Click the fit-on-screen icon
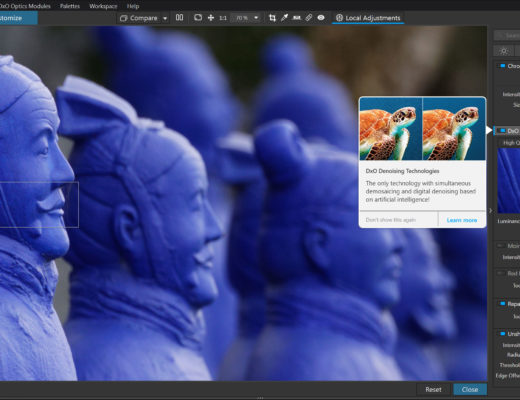This screenshot has width=520, height=400. (x=198, y=18)
